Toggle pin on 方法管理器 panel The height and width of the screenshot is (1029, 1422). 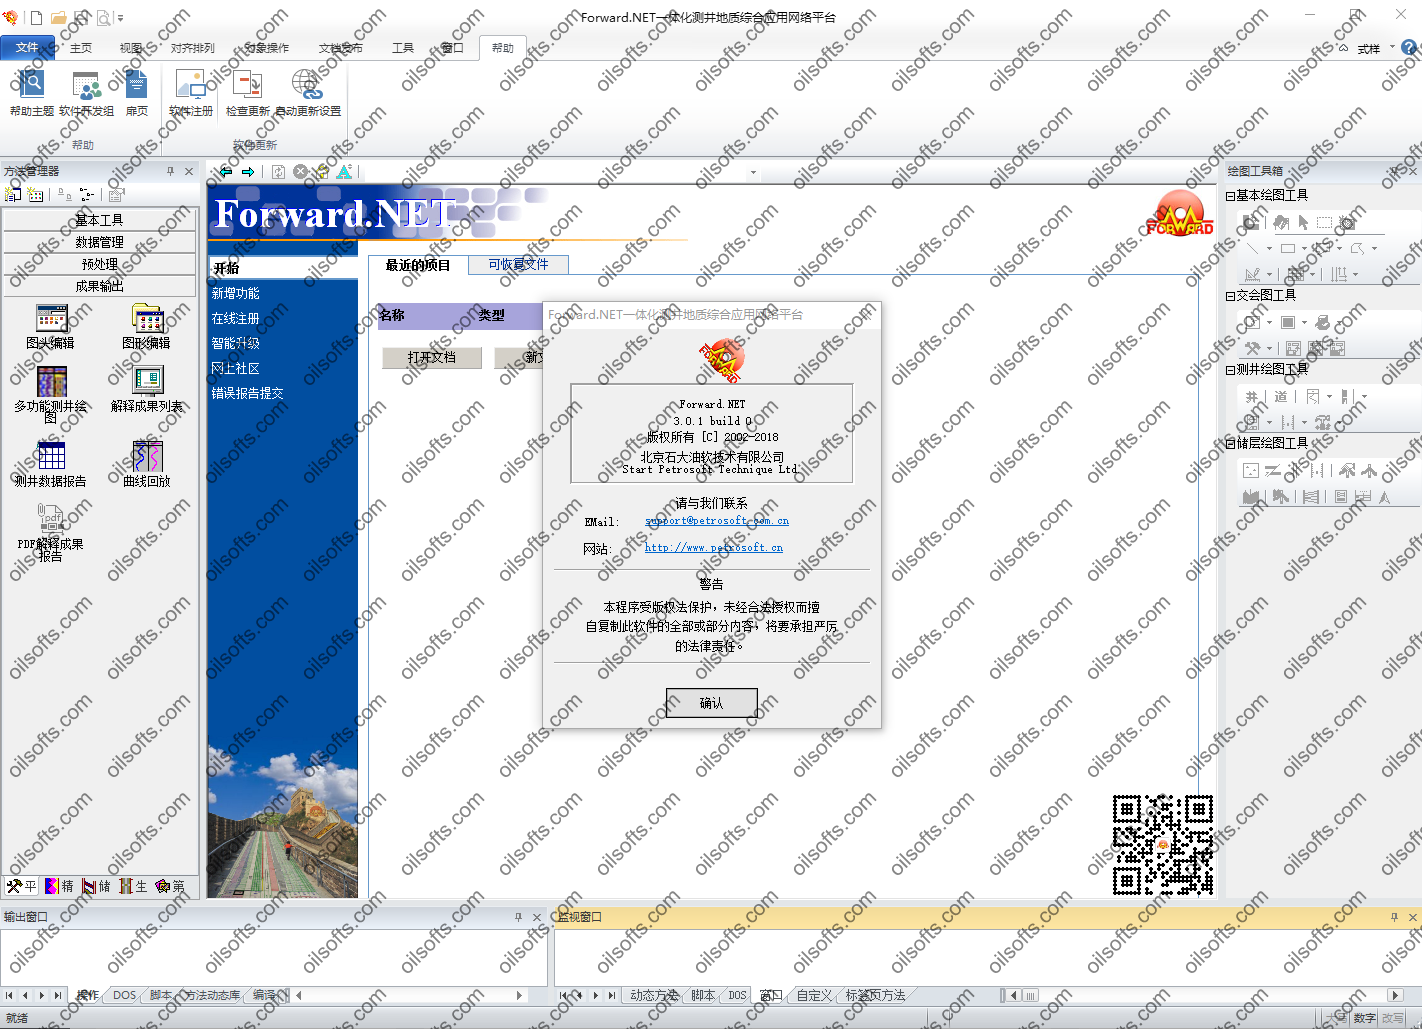tap(171, 171)
